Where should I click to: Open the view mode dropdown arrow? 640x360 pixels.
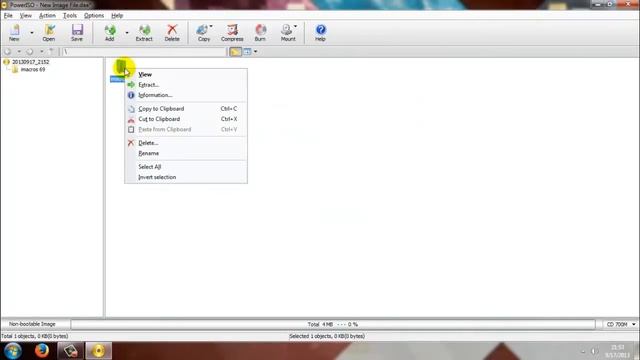256,52
